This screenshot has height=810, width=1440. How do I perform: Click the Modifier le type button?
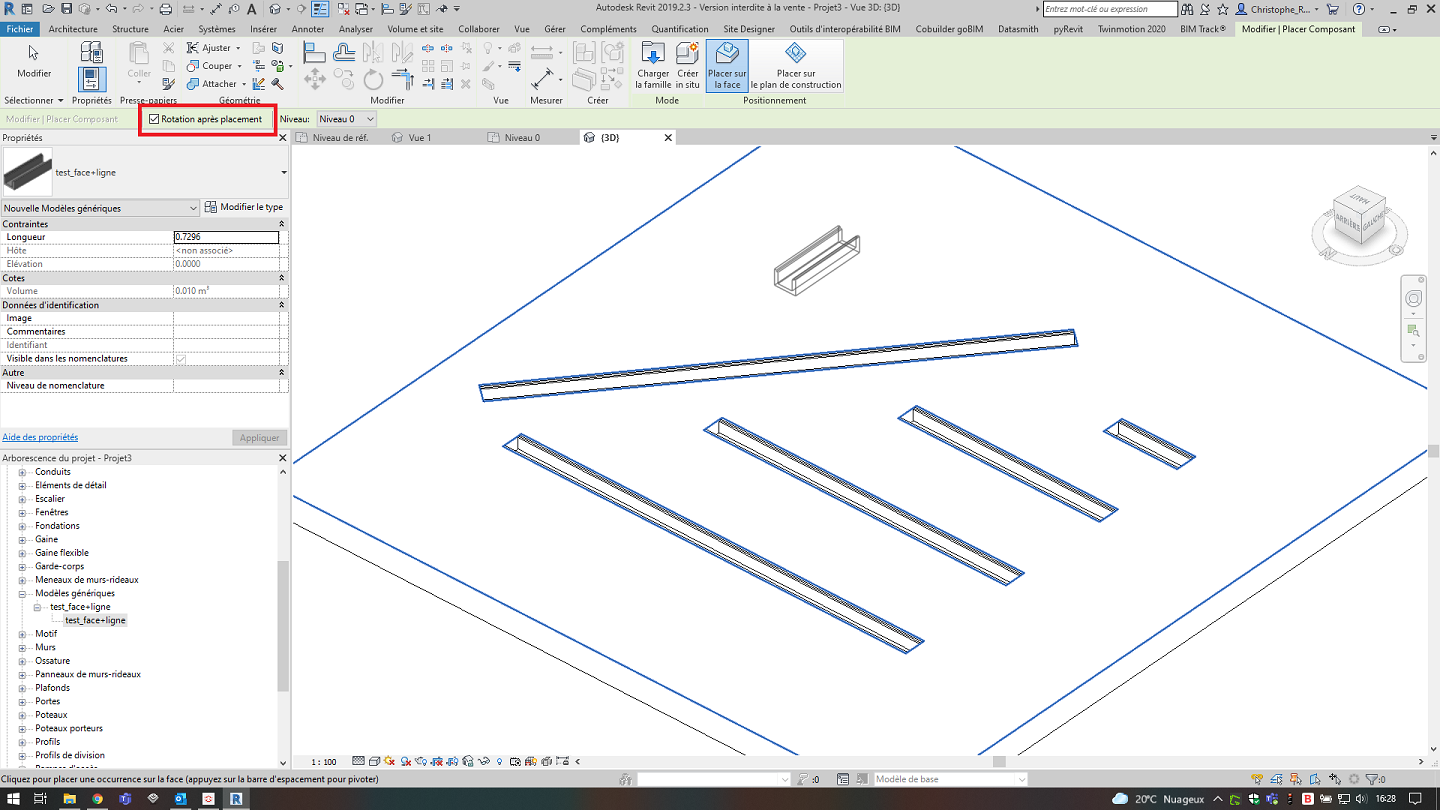click(x=244, y=207)
